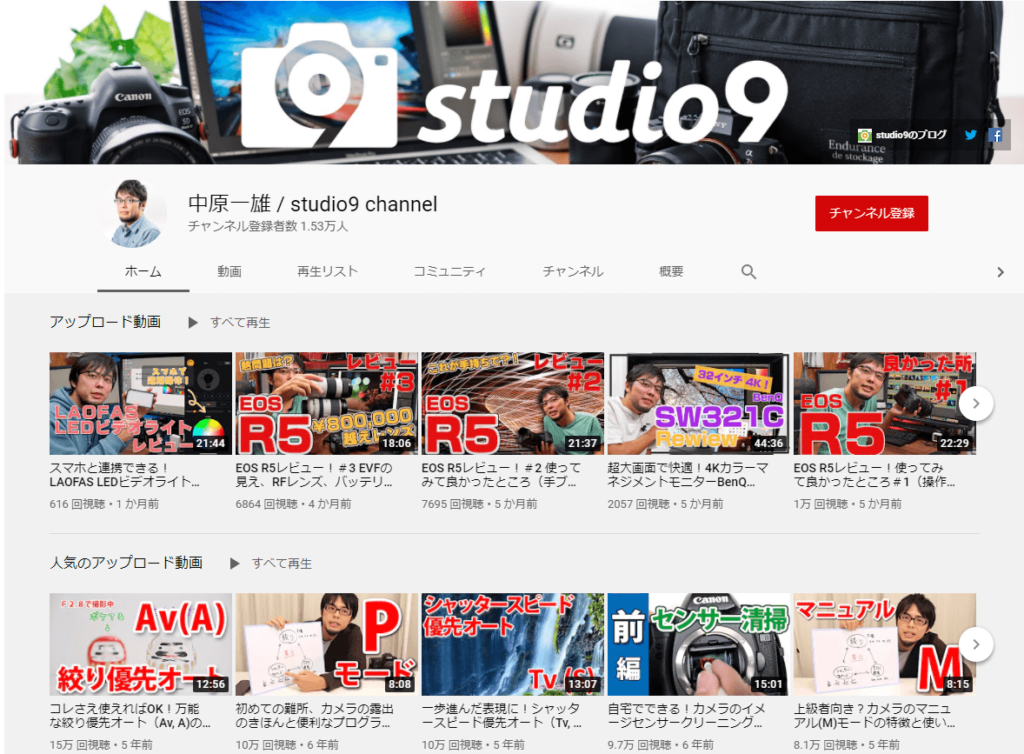Subscribe with the red チャンネル登録 button
This screenshot has width=1024, height=754.
click(x=871, y=213)
